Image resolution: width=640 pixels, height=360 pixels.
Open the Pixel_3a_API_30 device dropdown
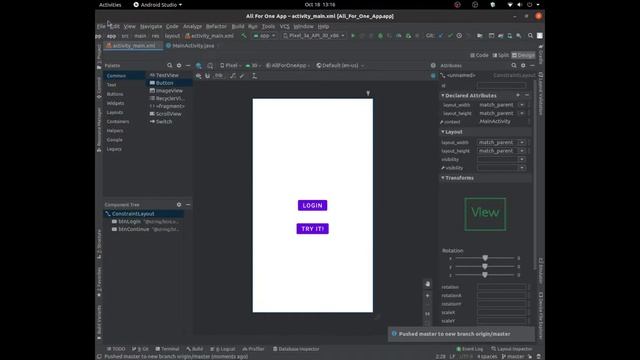coord(313,36)
